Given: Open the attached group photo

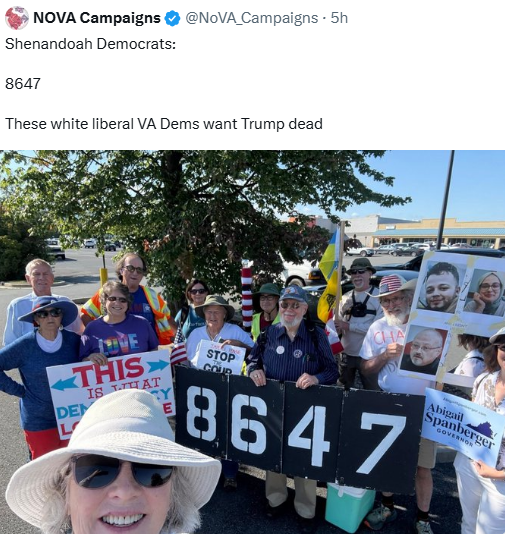Looking at the screenshot, I should click(252, 342).
